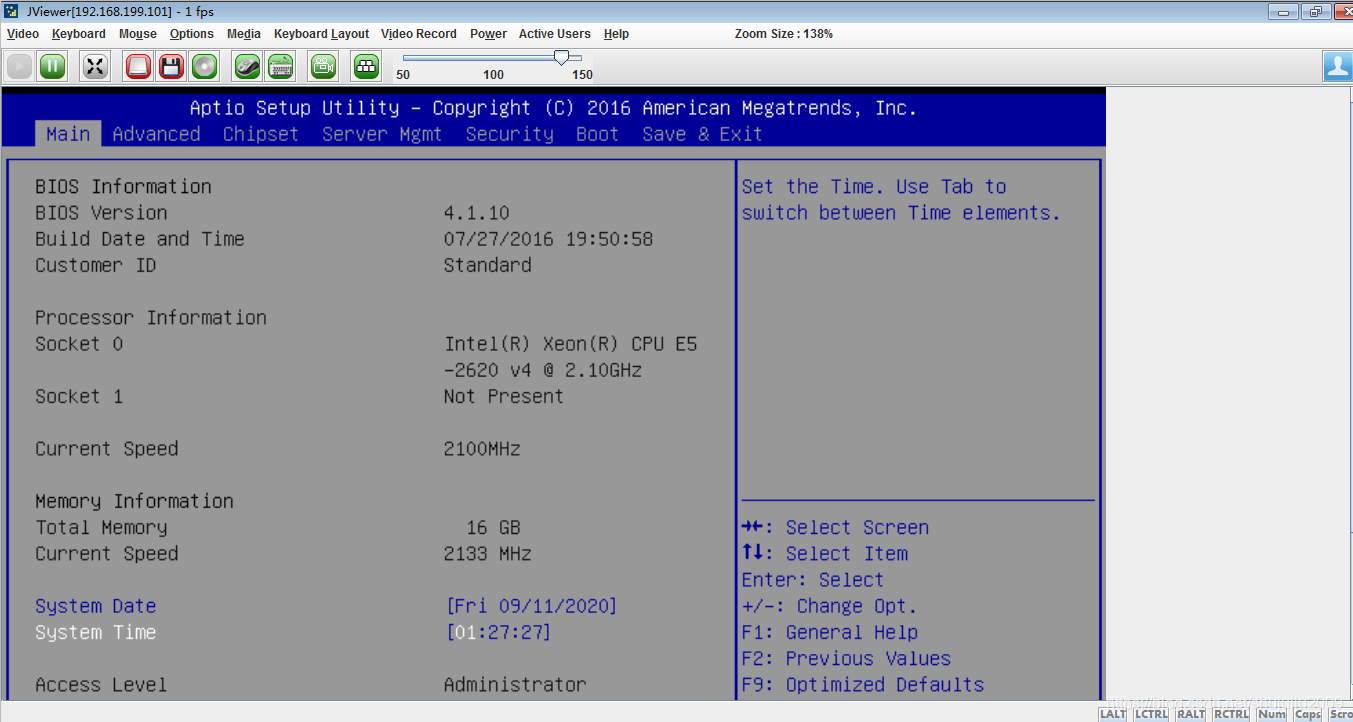Toggle the Num lock status button

(x=1272, y=714)
